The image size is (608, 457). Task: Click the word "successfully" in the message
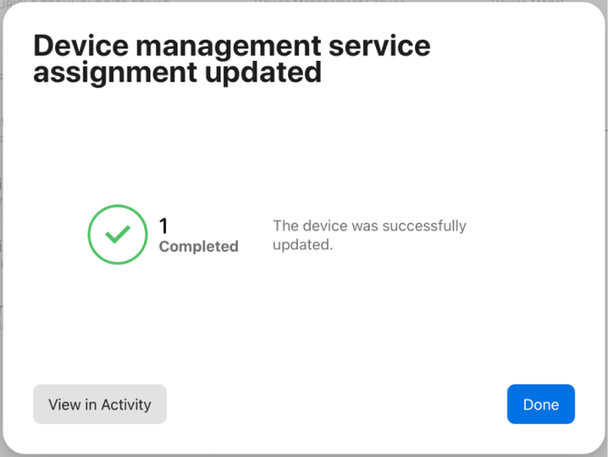(425, 226)
